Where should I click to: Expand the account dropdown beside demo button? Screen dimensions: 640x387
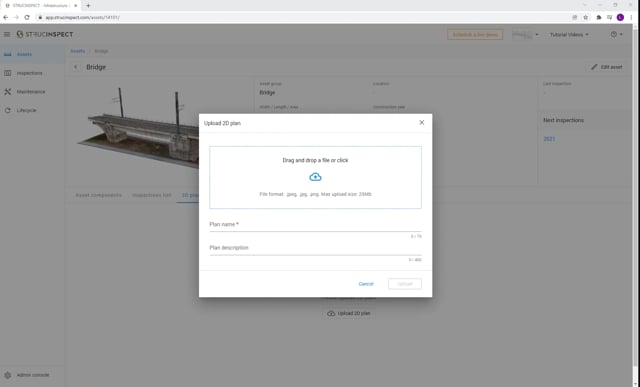pyautogui.click(x=525, y=35)
